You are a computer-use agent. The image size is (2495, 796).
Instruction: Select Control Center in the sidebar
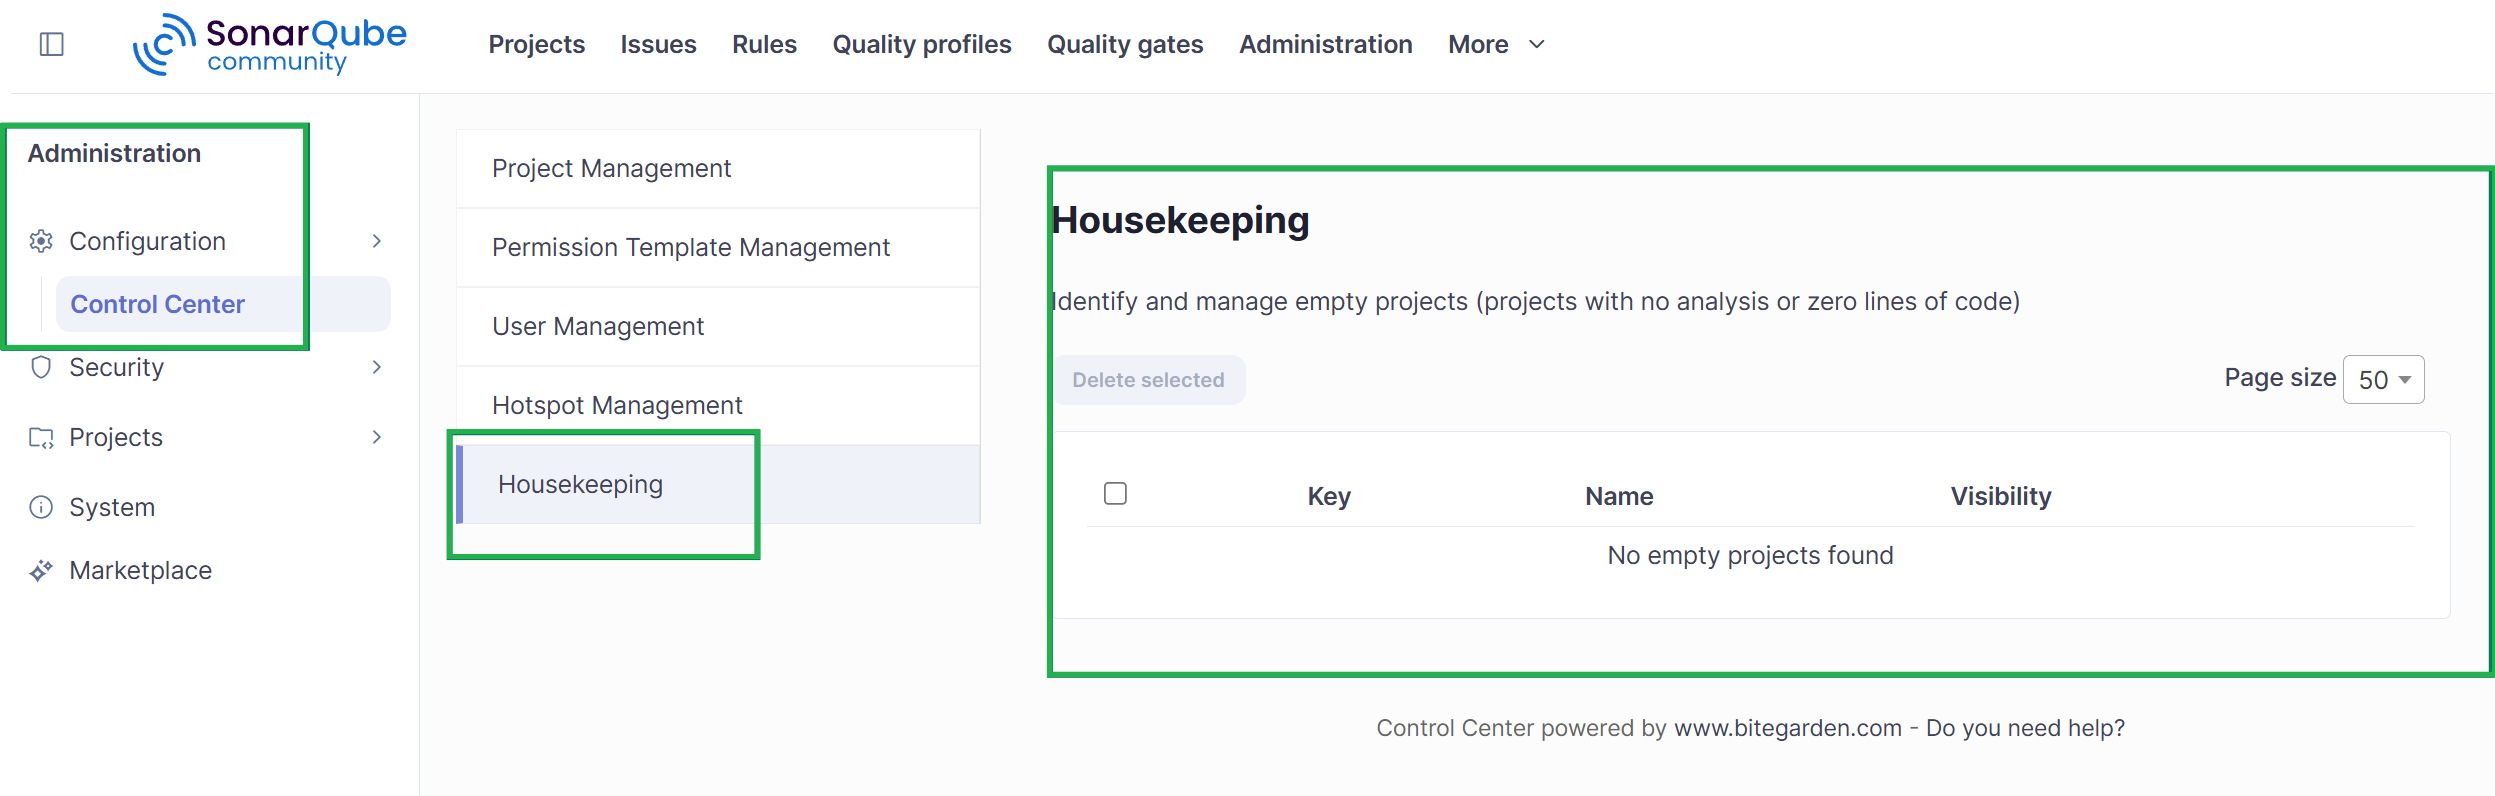pos(157,304)
